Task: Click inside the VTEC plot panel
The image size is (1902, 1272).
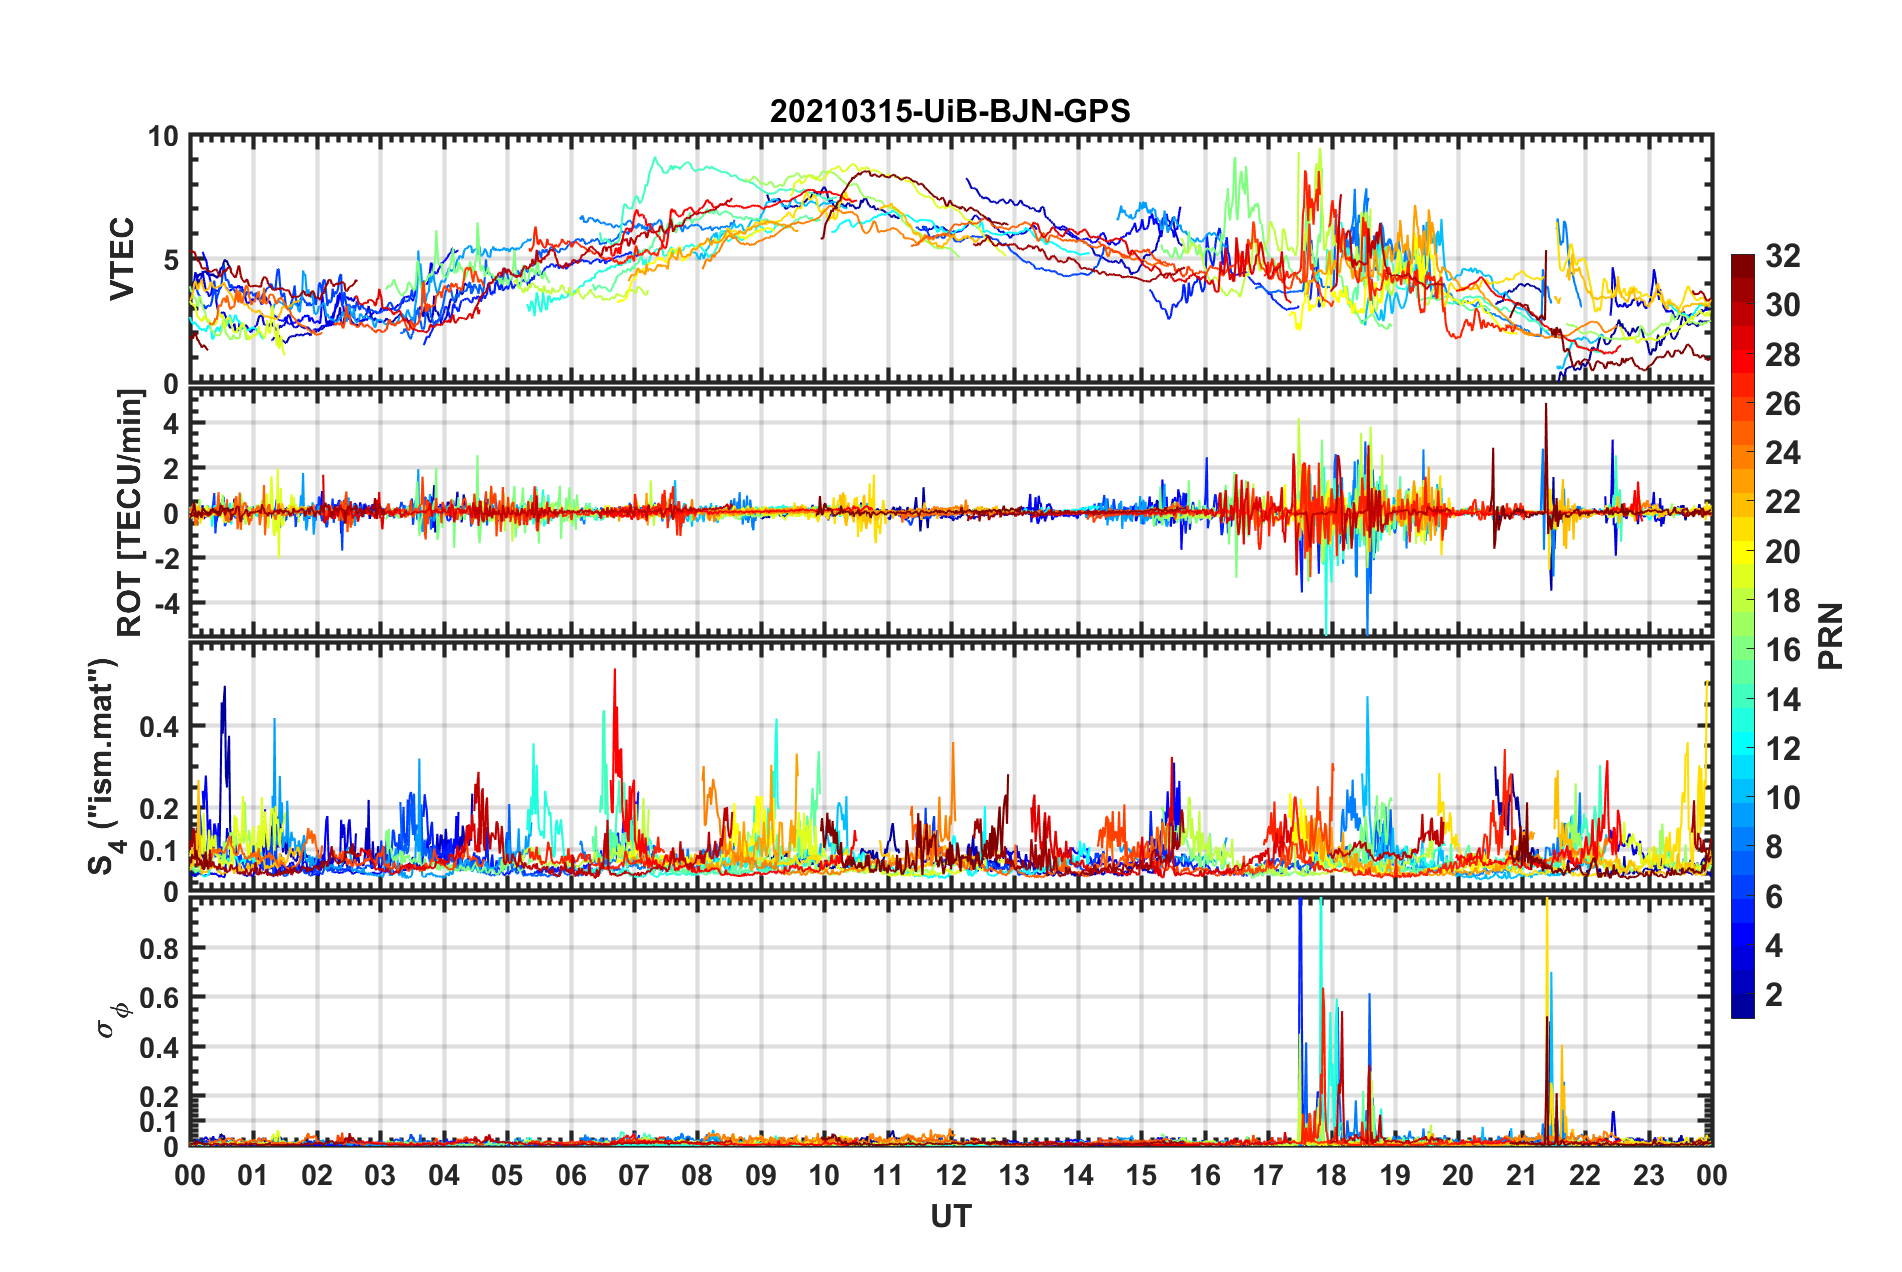Action: point(951,260)
